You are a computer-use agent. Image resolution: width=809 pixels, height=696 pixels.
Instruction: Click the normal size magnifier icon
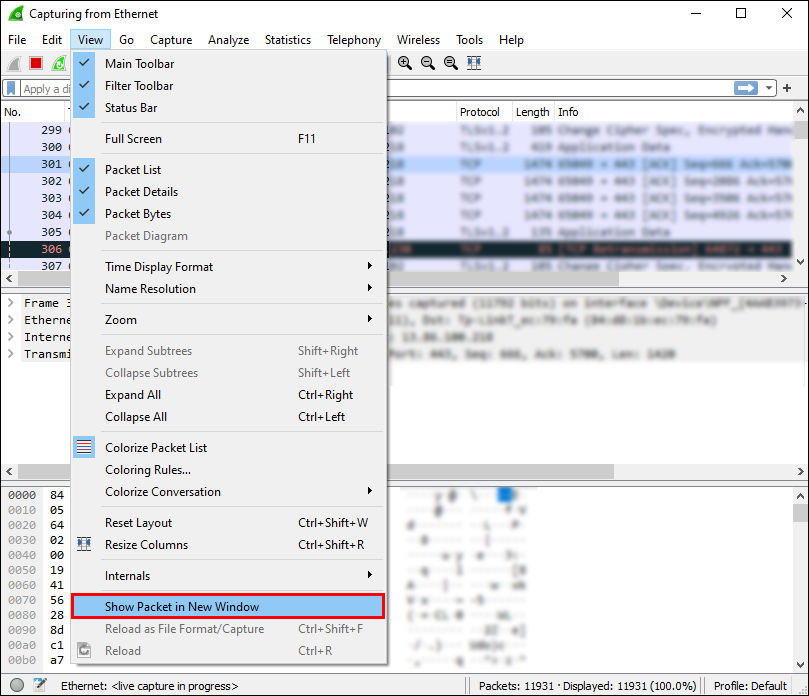click(451, 63)
